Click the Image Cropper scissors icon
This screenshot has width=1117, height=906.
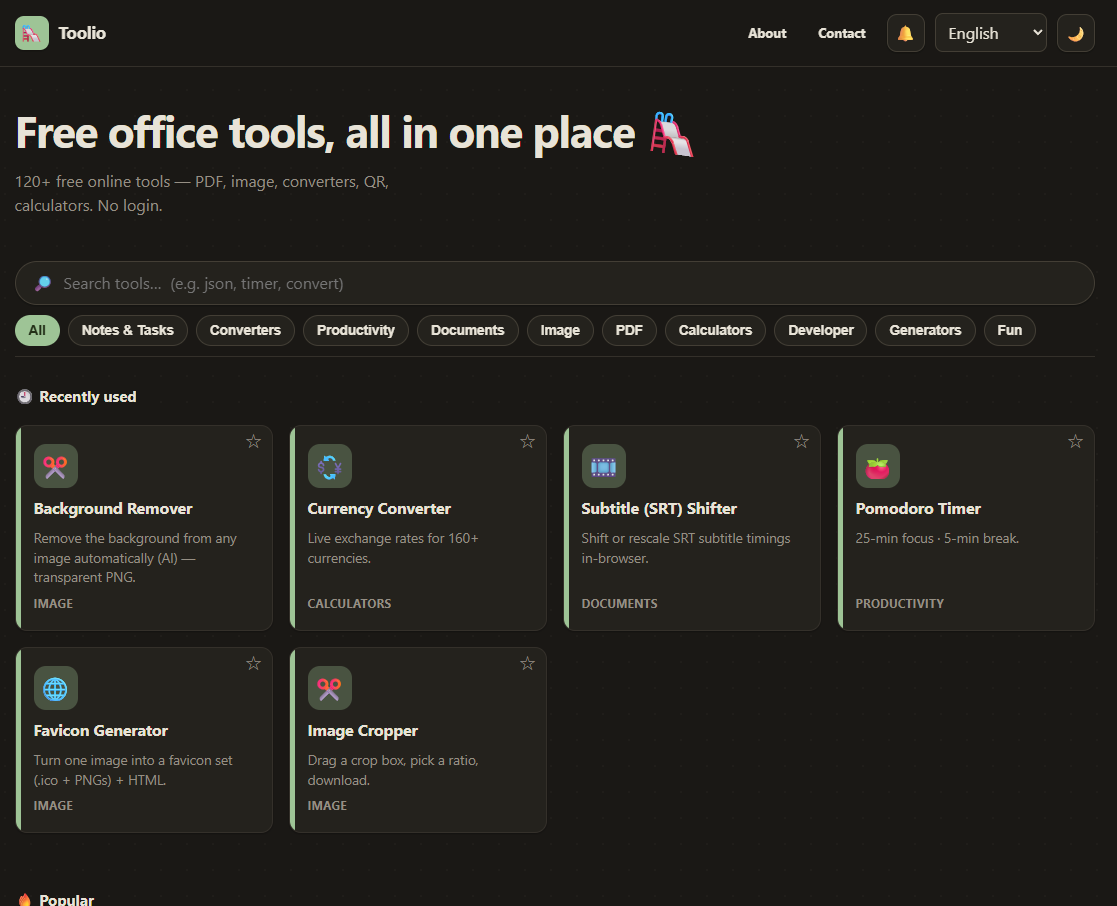tap(330, 688)
